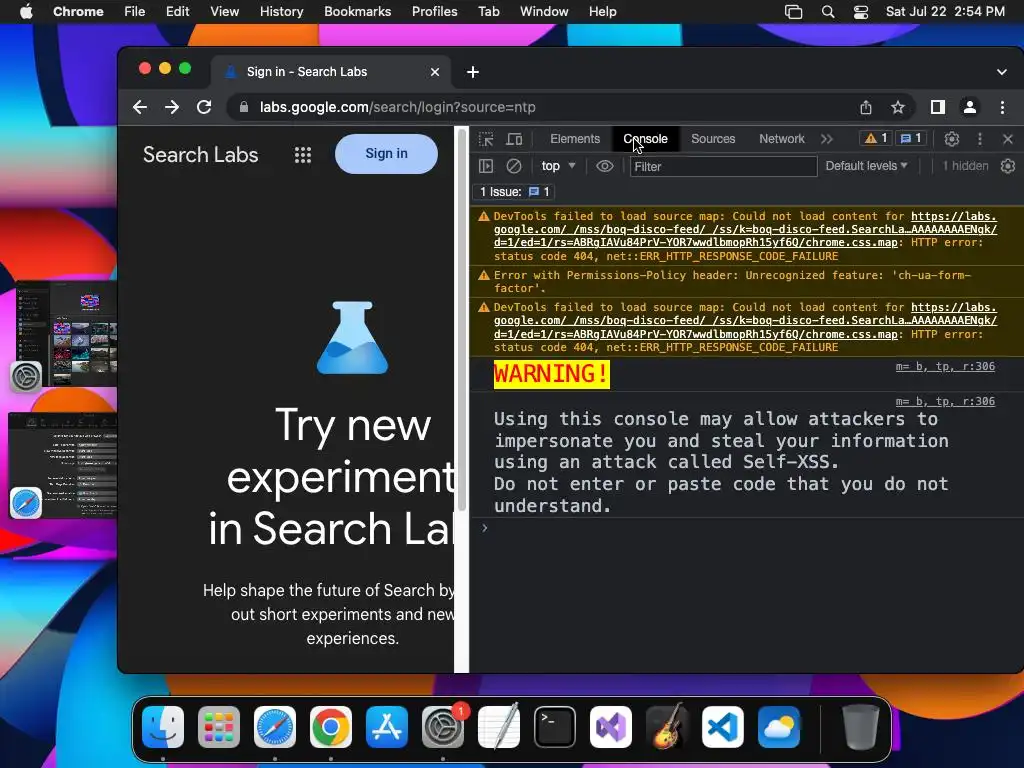This screenshot has height=768, width=1024.
Task: Open the source link beside WARNING!
Action: [945, 366]
